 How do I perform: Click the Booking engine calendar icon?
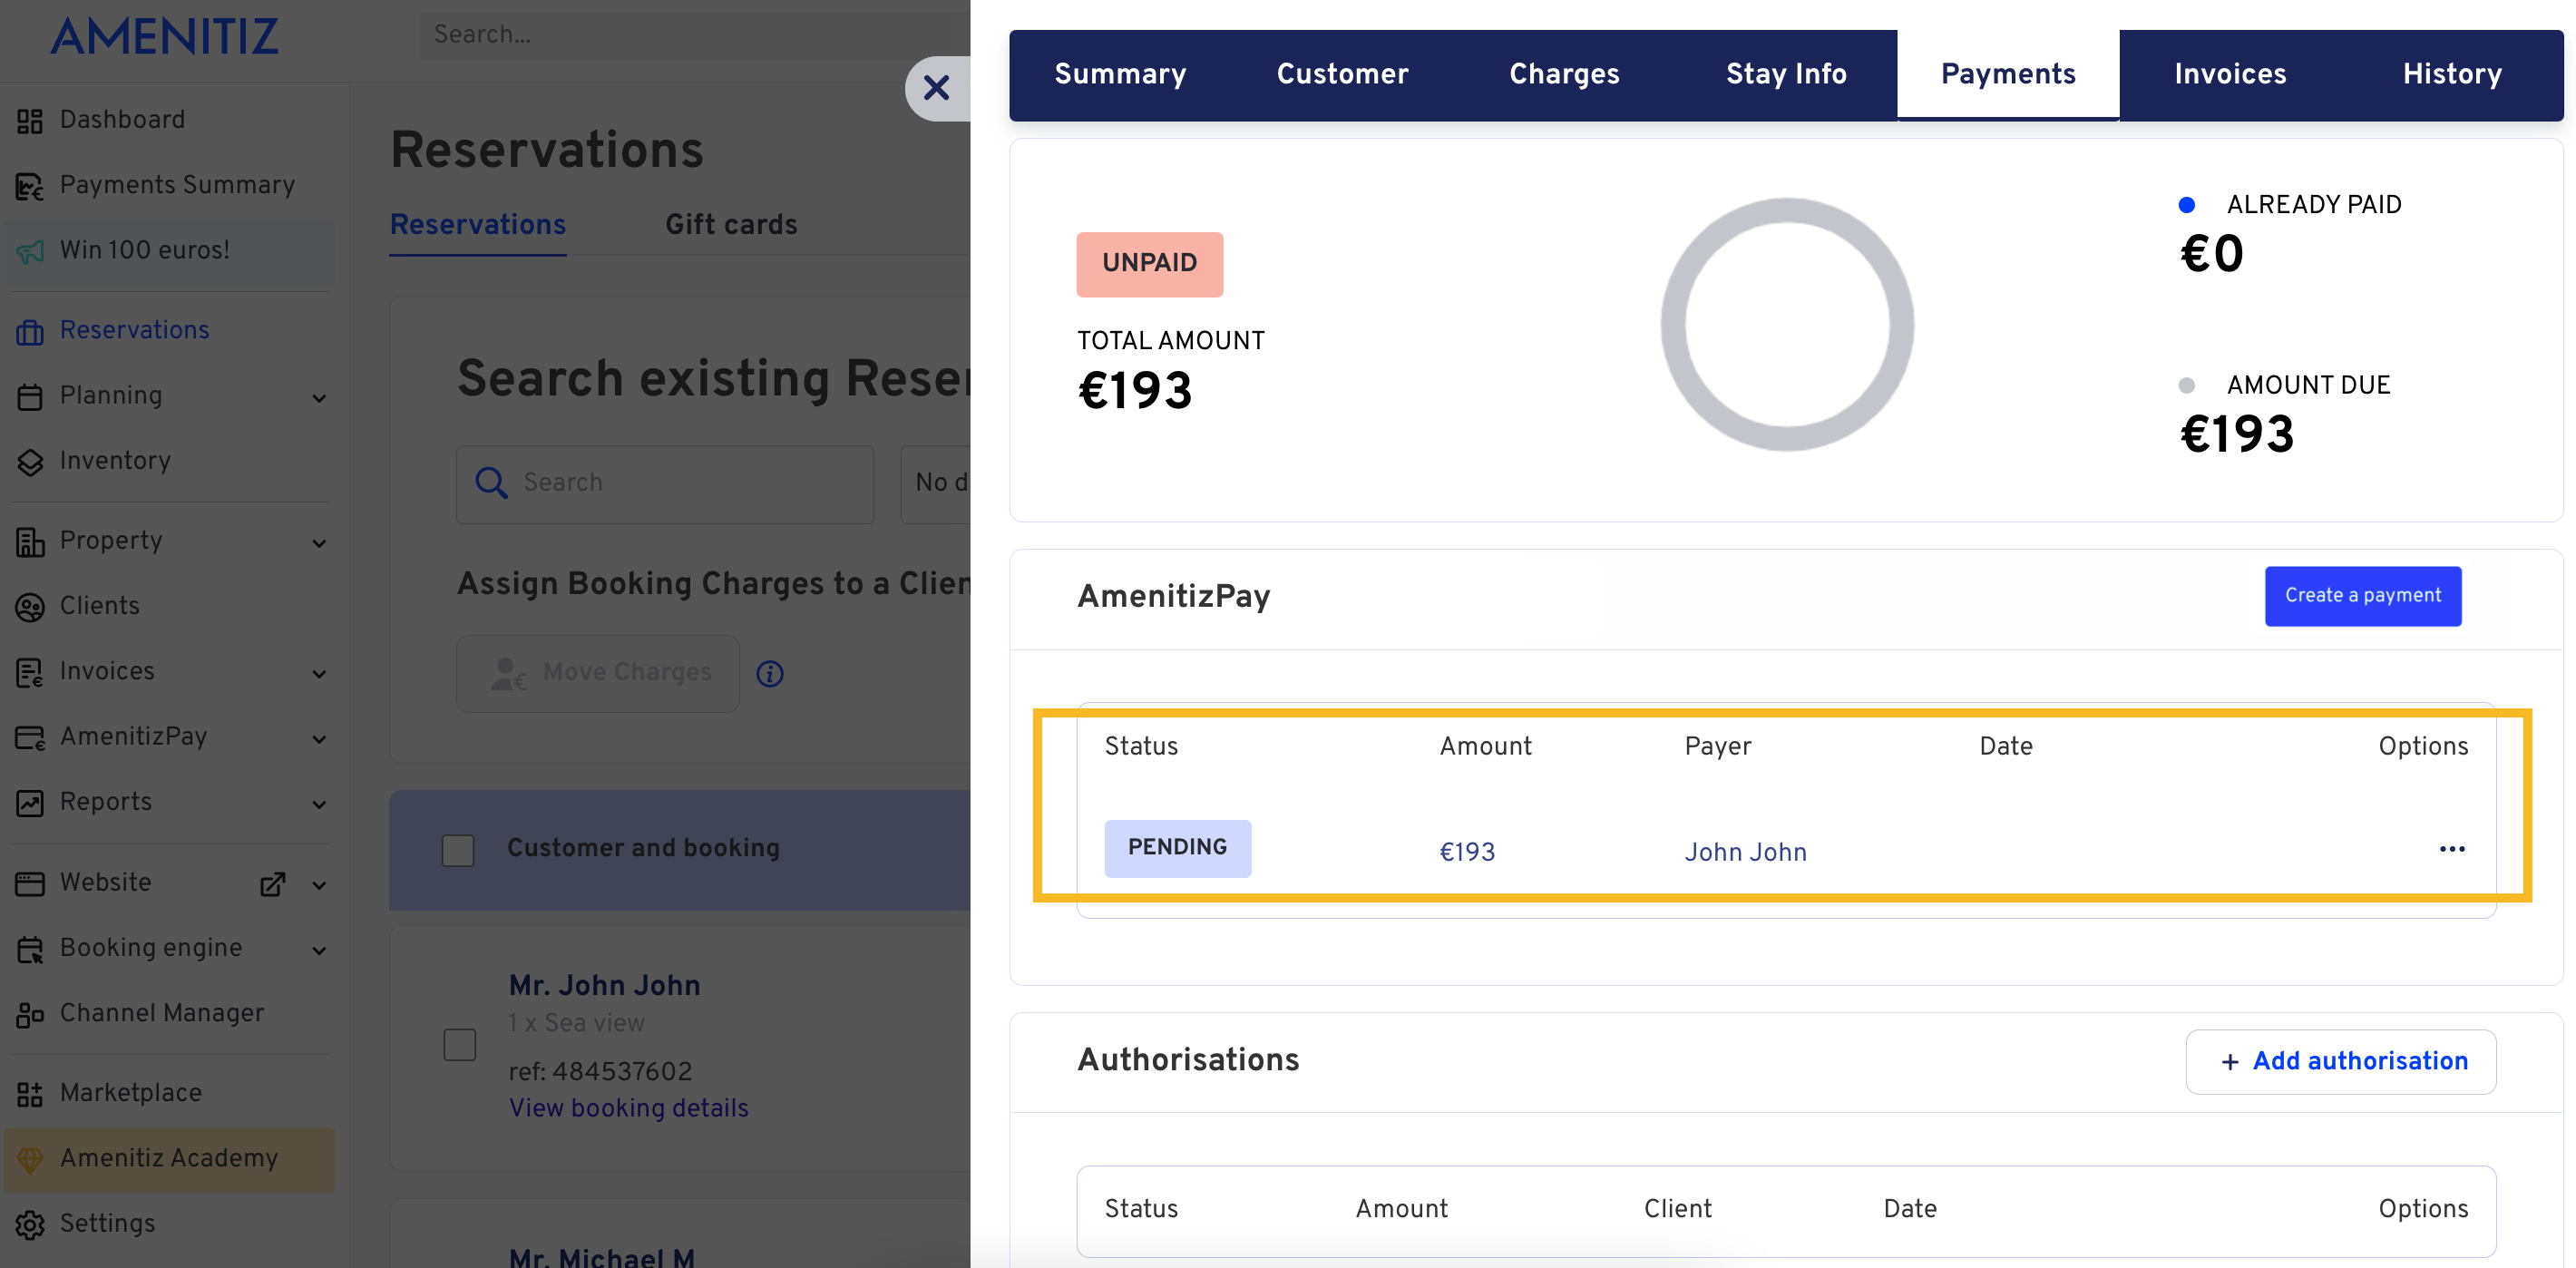(x=30, y=948)
